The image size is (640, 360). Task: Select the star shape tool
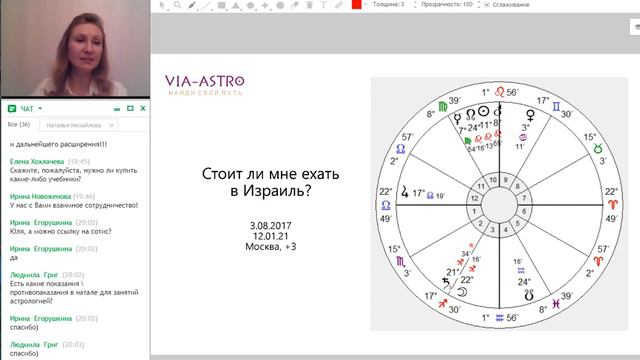pos(265,5)
